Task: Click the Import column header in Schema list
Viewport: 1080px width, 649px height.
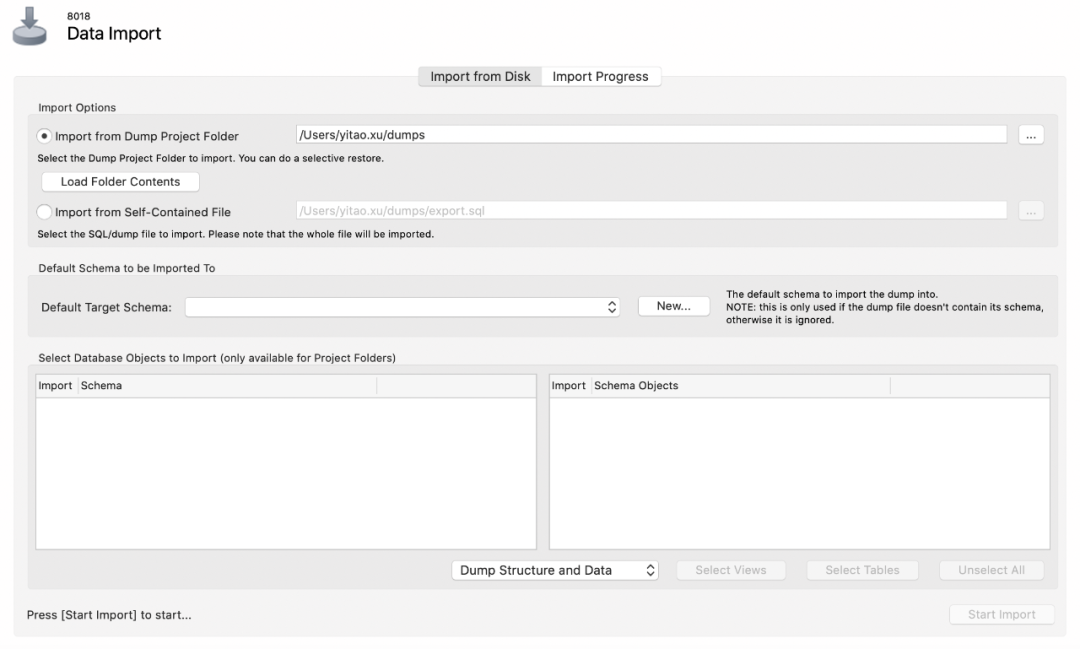Action: tap(55, 385)
